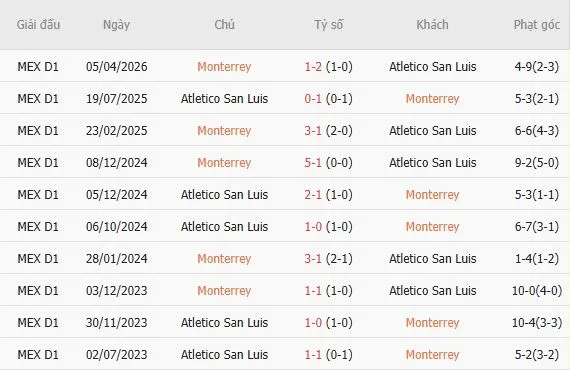The height and width of the screenshot is (370, 570).
Task: Open the 0-1 score on 19/07/2025
Action: (313, 99)
